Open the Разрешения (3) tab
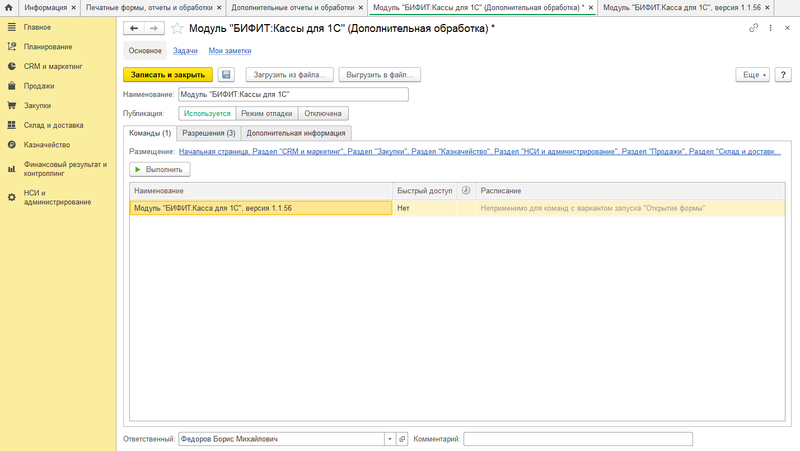800x451 pixels. [209, 133]
